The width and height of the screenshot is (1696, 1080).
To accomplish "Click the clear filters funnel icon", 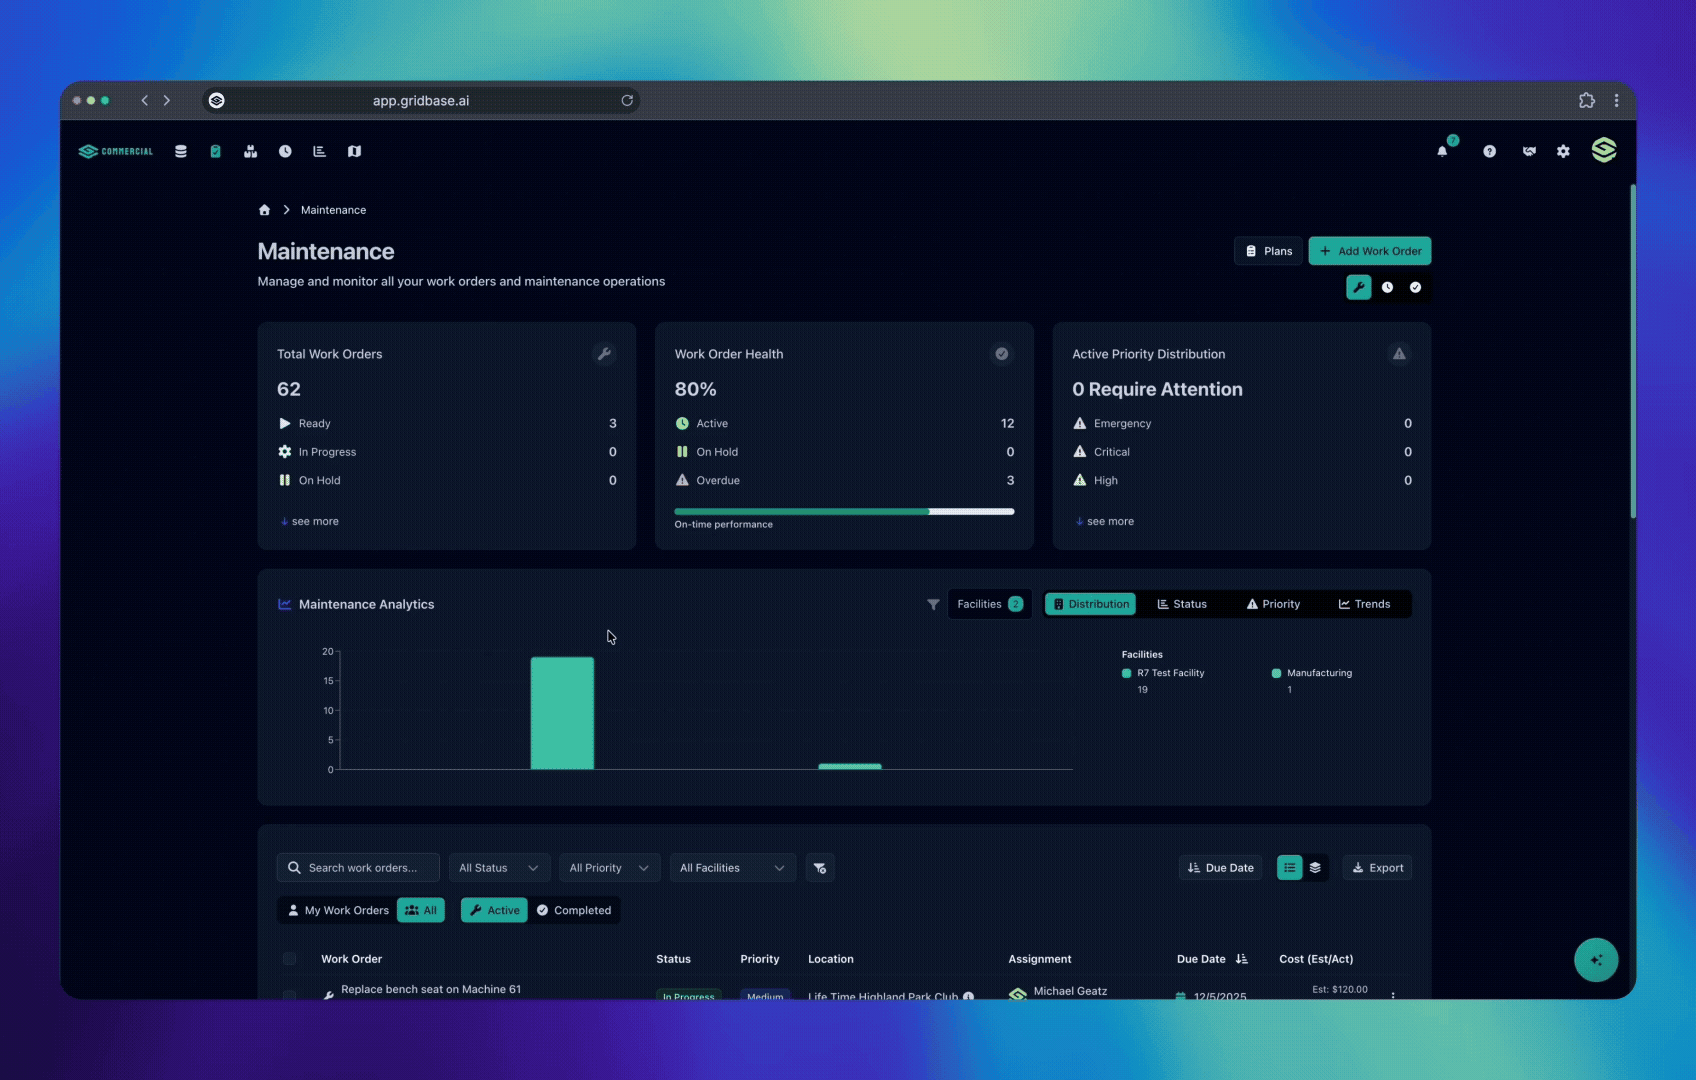I will 820,868.
